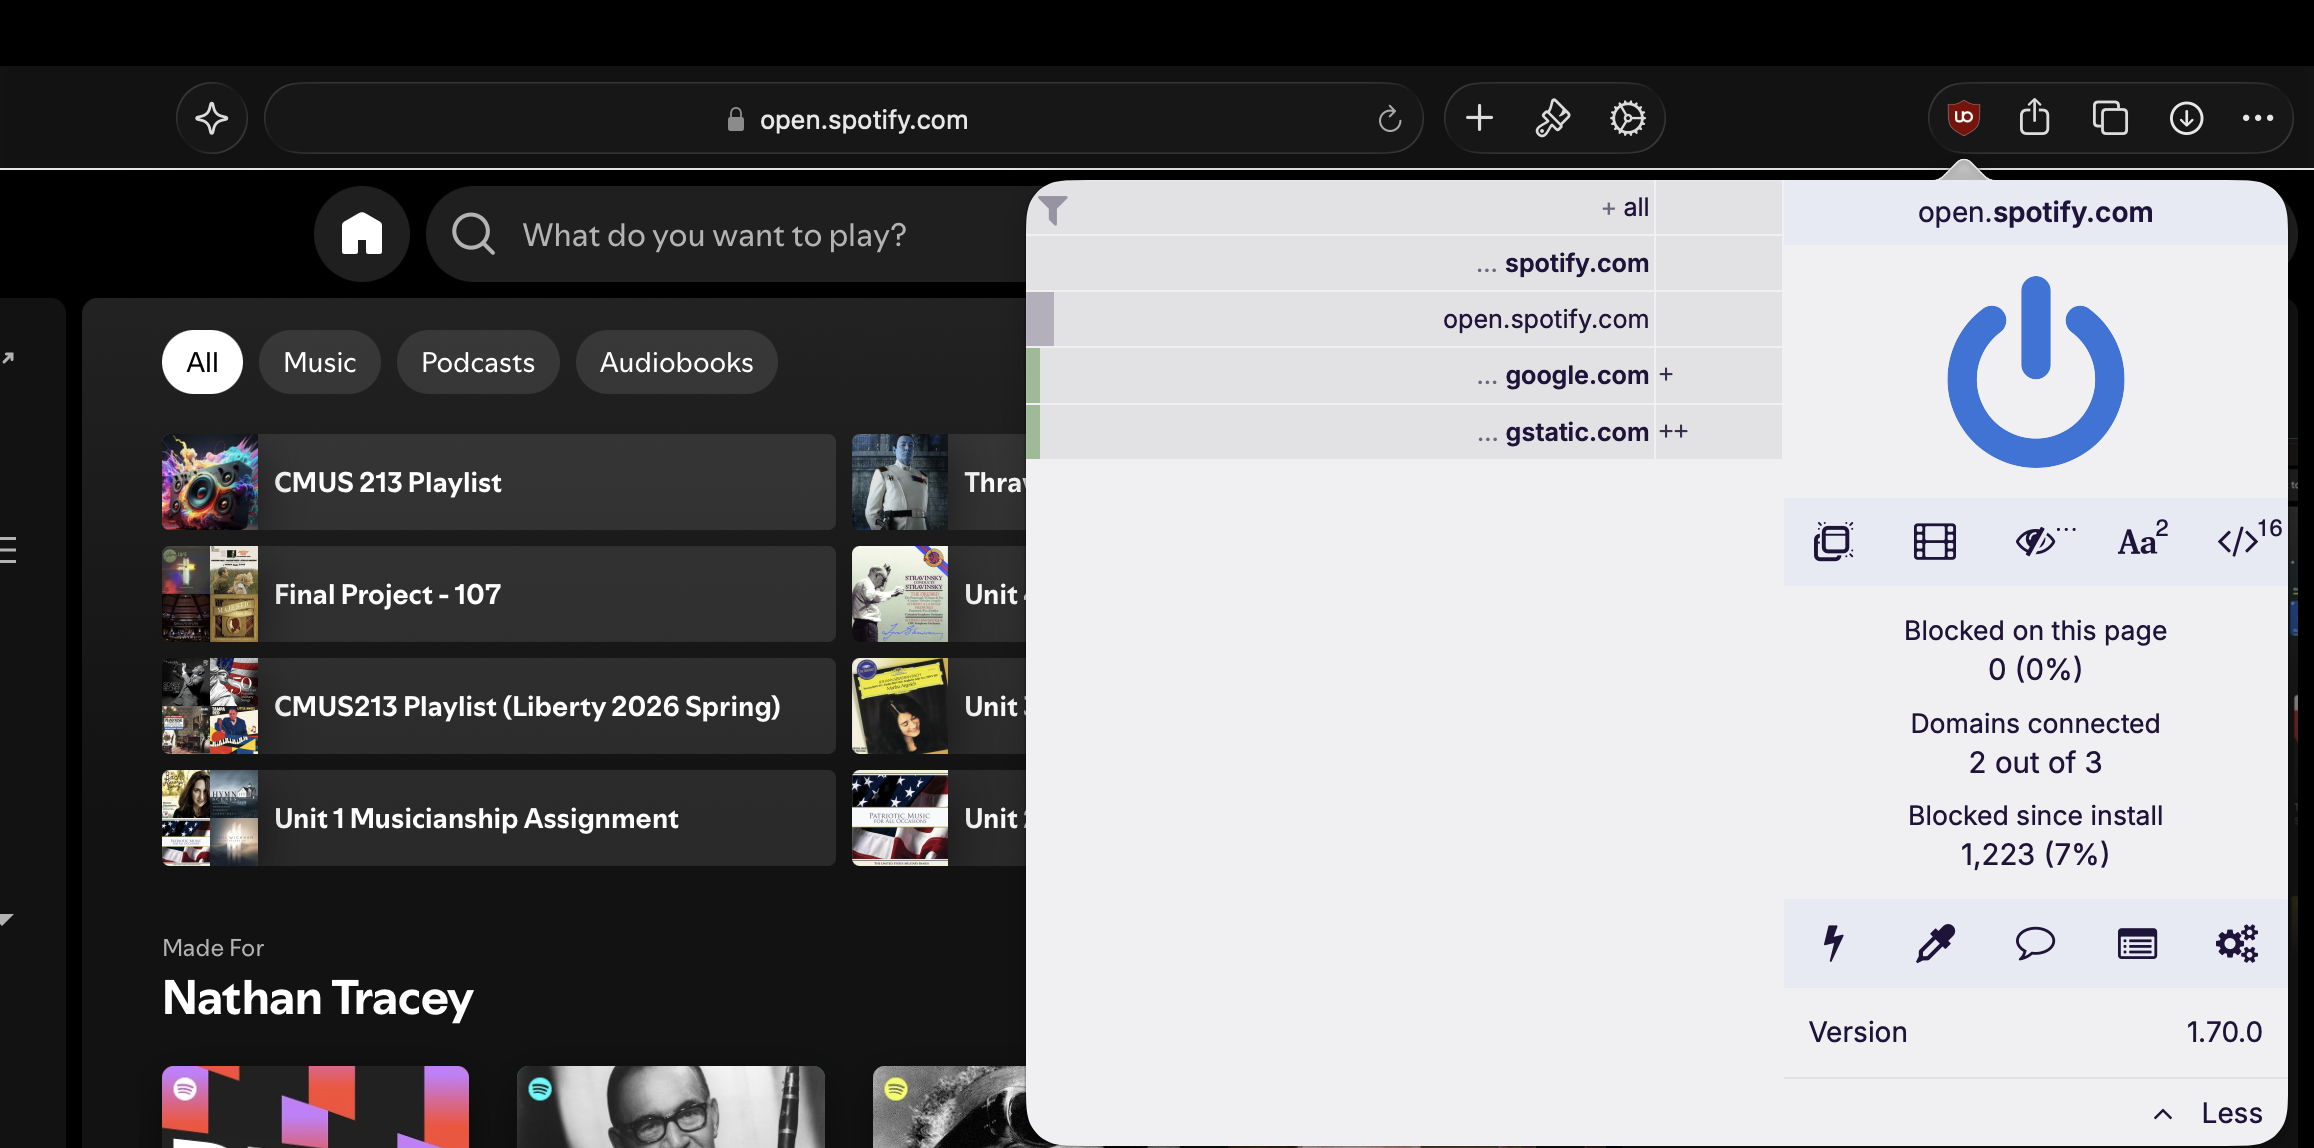Click 'Blocked on this page' 0 (0%) stat
2314x1148 pixels.
click(2035, 650)
